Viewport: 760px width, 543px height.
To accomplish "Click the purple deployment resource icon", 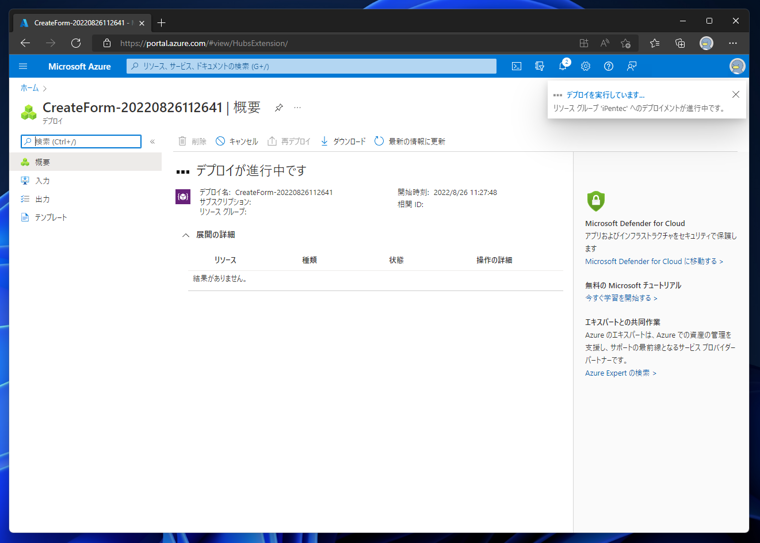I will [183, 197].
